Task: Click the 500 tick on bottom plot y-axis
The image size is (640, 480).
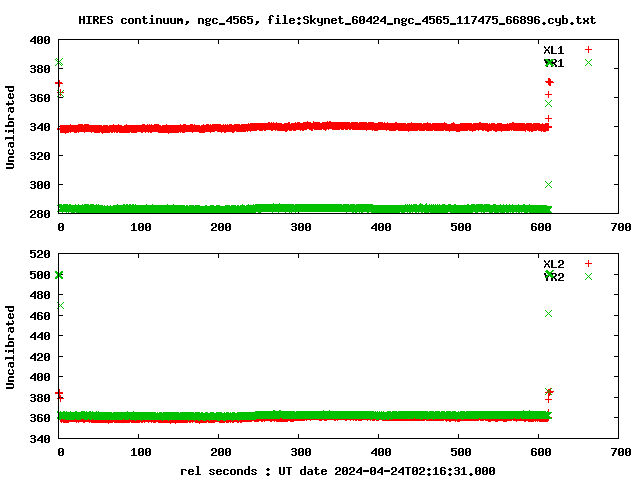Action: coord(40,275)
